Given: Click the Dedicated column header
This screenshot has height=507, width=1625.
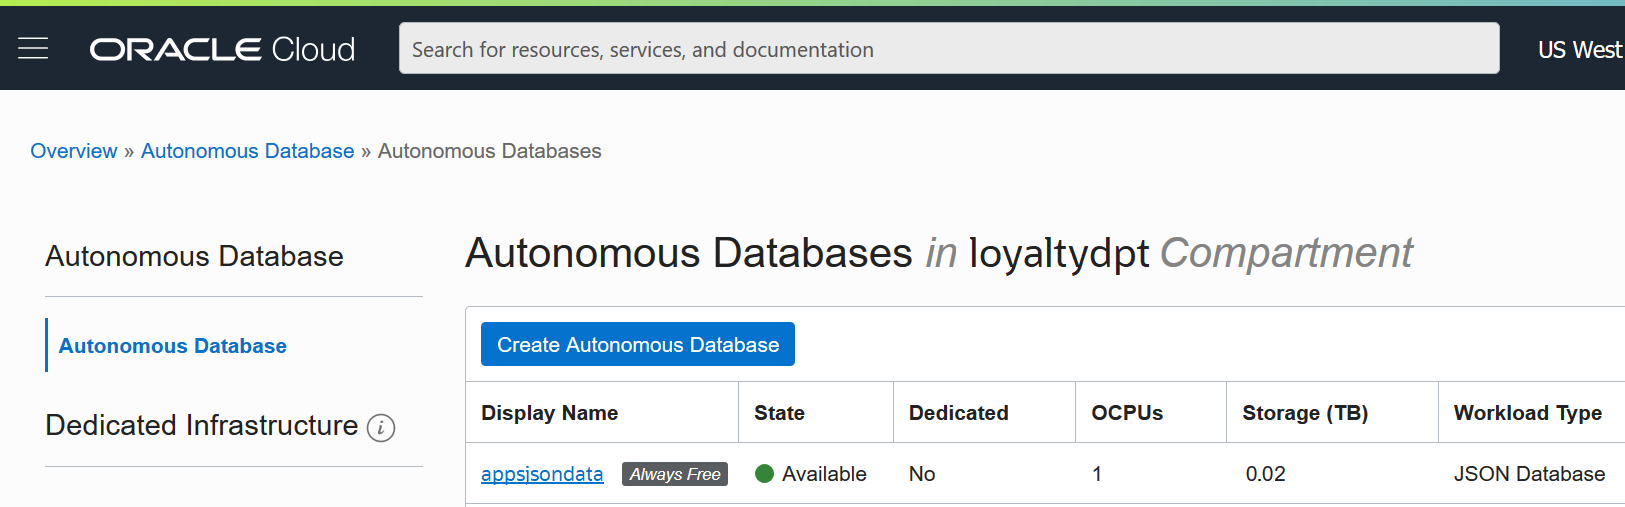Looking at the screenshot, I should tap(958, 413).
